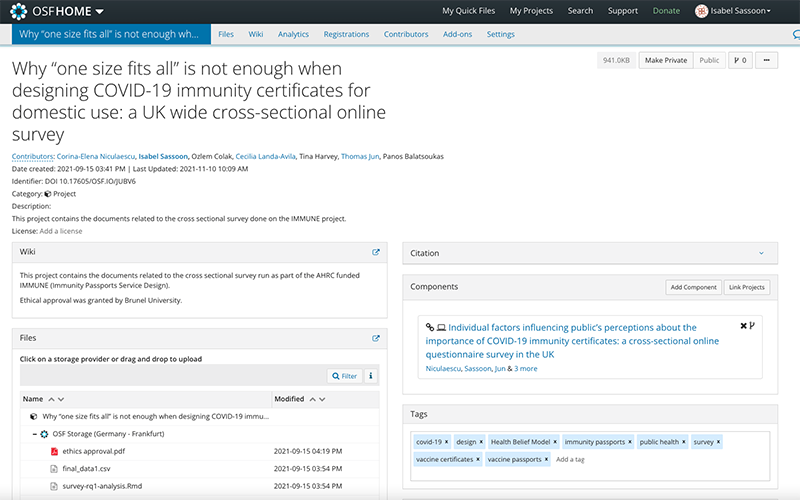This screenshot has width=800, height=500.
Task: Remove the immunity passports tag
Action: (x=630, y=442)
